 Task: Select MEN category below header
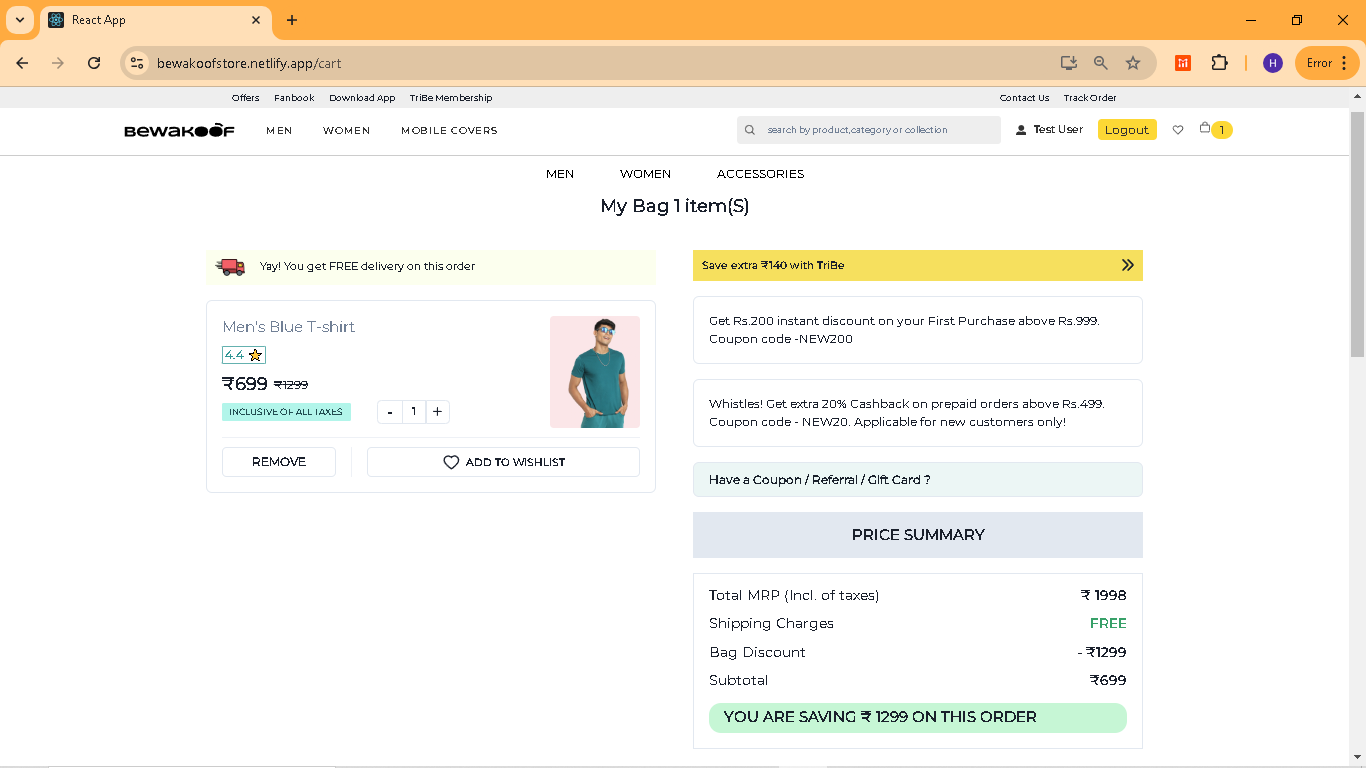pos(560,174)
